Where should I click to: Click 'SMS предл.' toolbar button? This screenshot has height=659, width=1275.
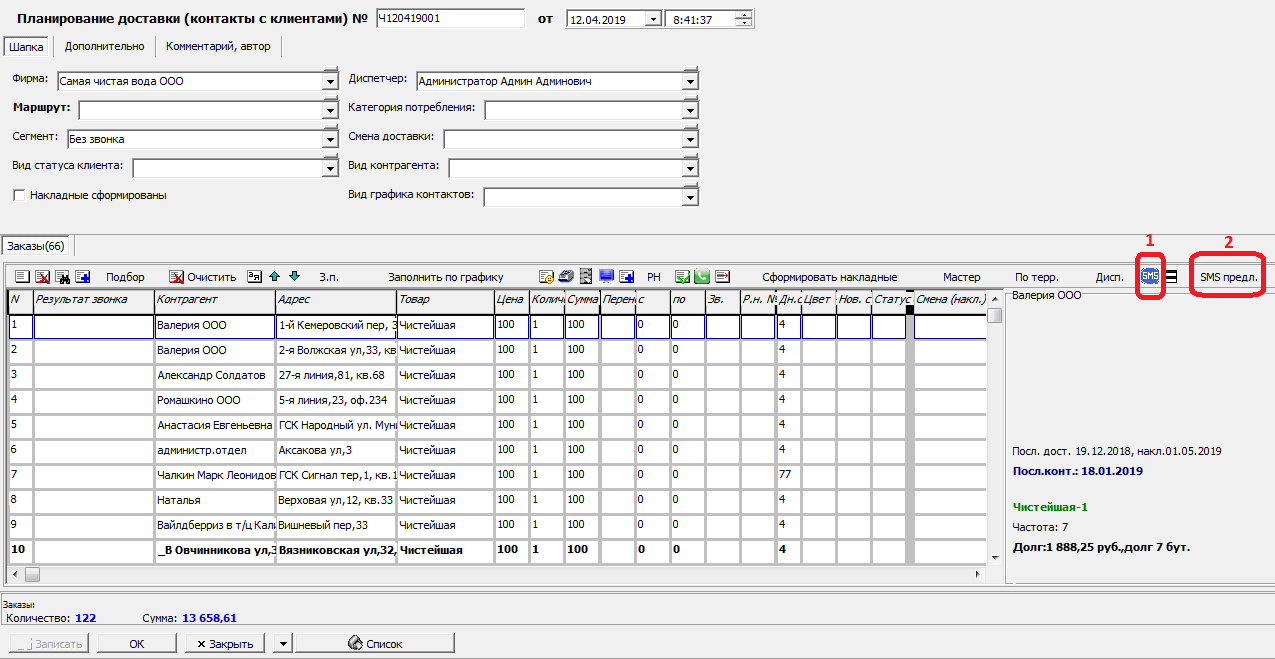pos(1229,277)
